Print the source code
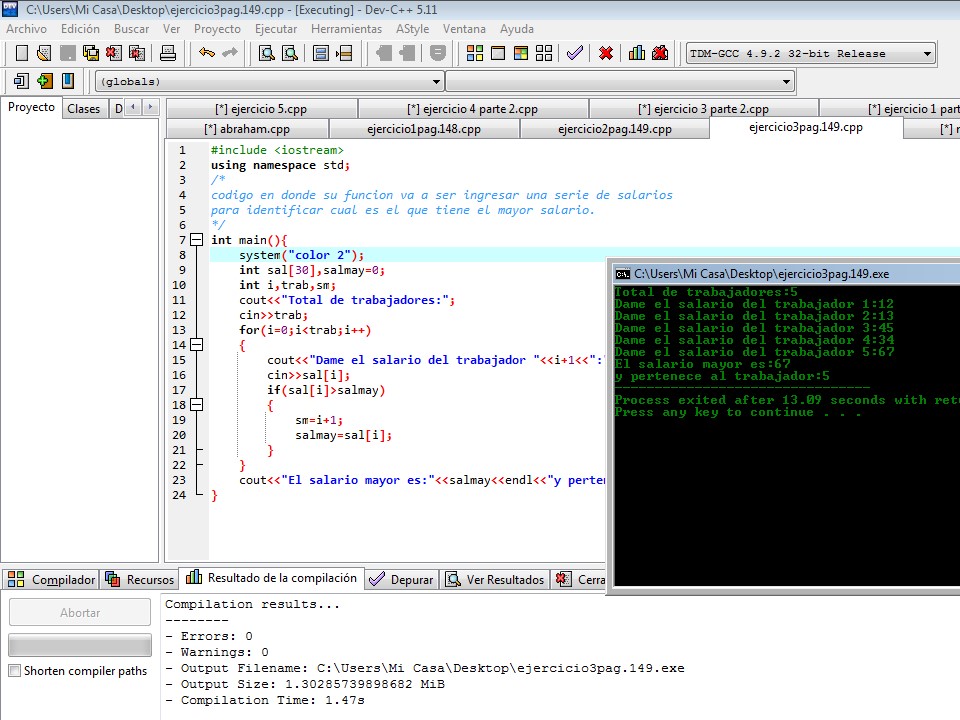The width and height of the screenshot is (960, 720). click(x=166, y=53)
